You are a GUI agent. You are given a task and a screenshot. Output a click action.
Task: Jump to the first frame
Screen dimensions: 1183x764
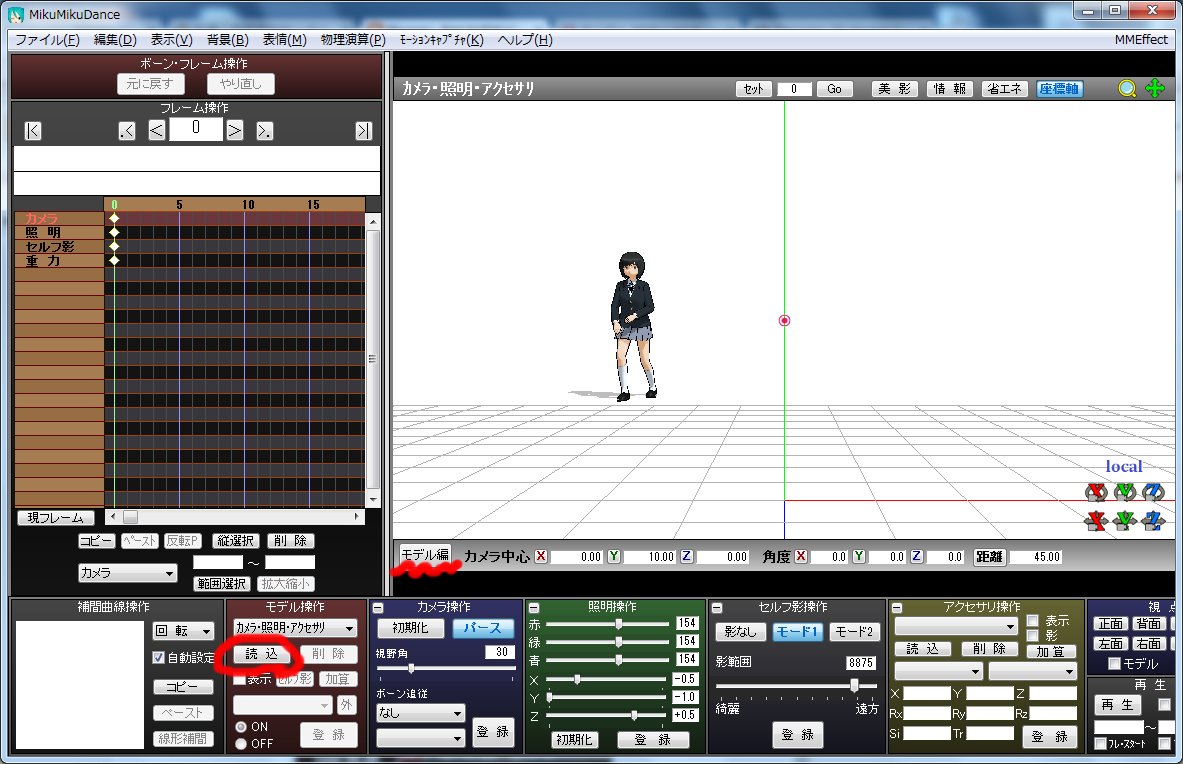pos(33,131)
